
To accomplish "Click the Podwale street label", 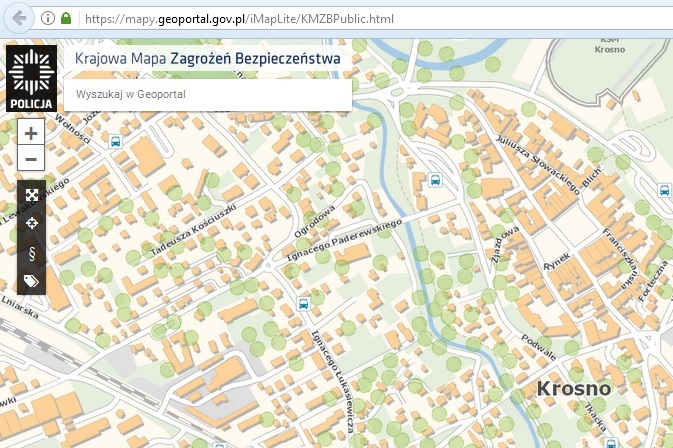I will (x=539, y=347).
